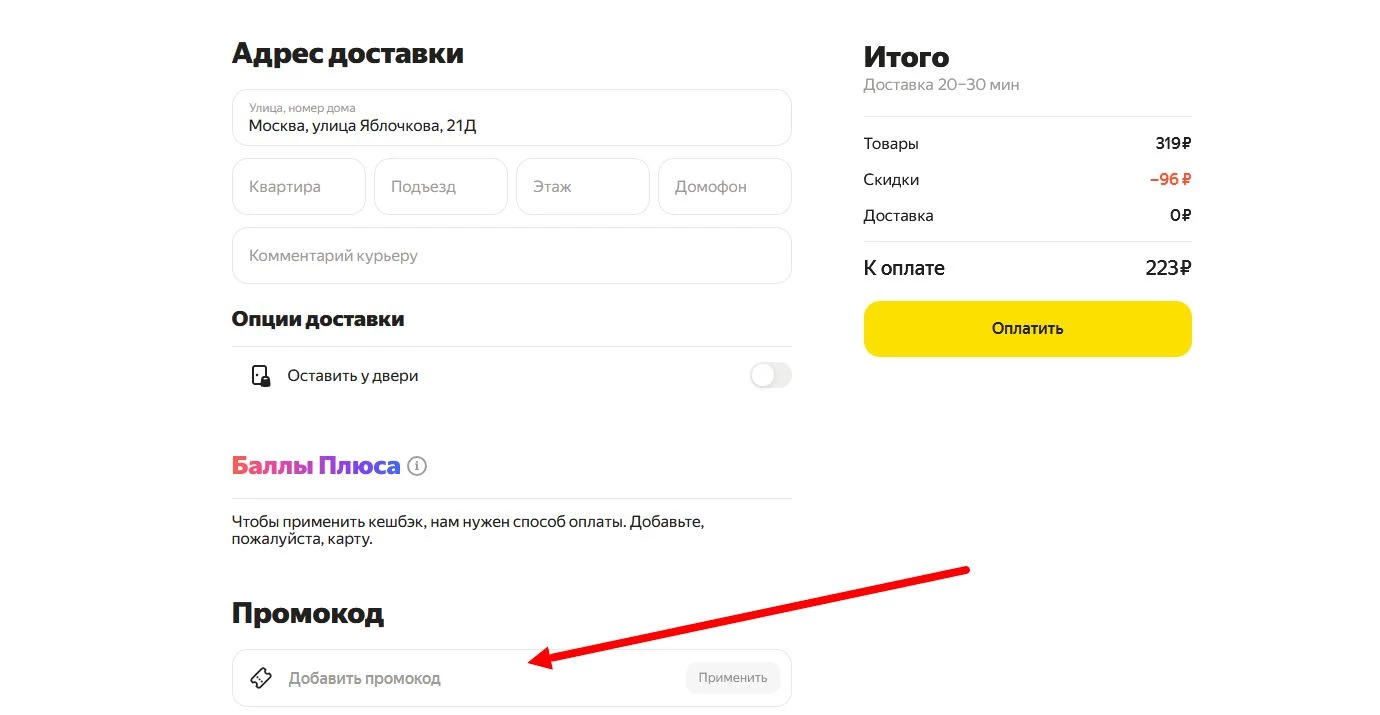Click the Добавить промокод input field
This screenshot has height=715, width=1380.
(450, 677)
